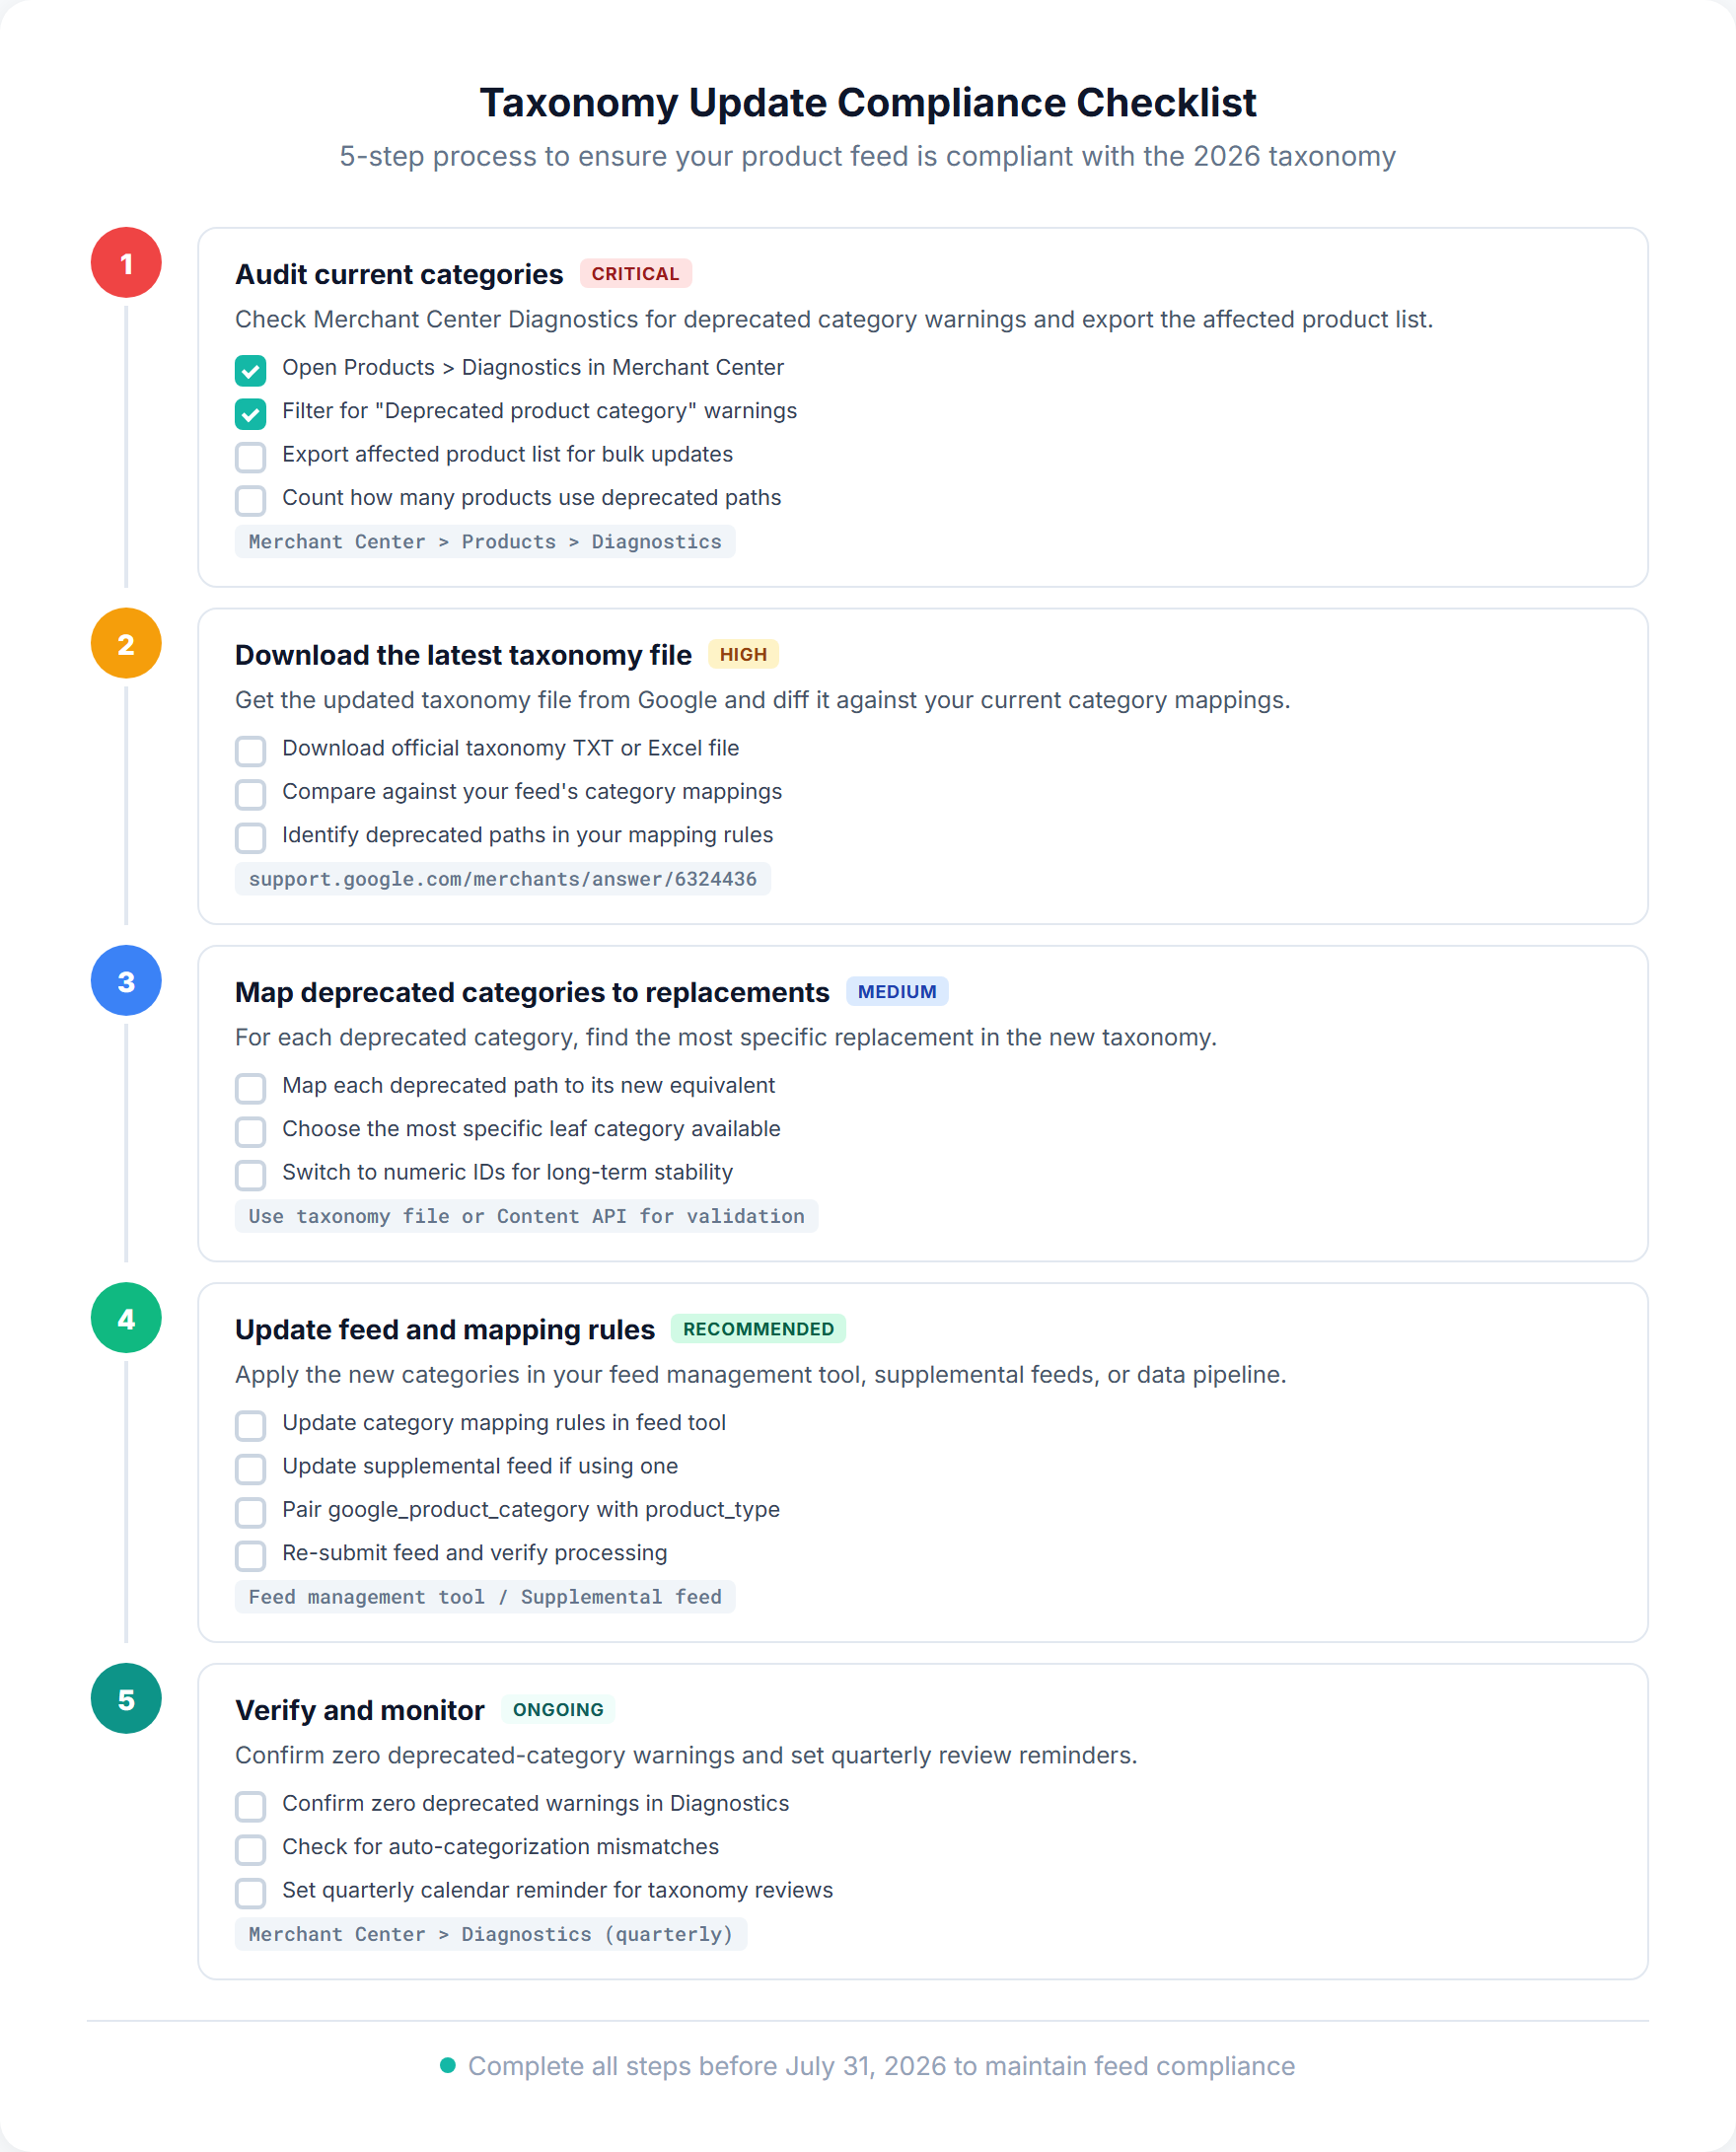The image size is (1736, 2152).
Task: Click the green step 4 number circle
Action: 126,1319
